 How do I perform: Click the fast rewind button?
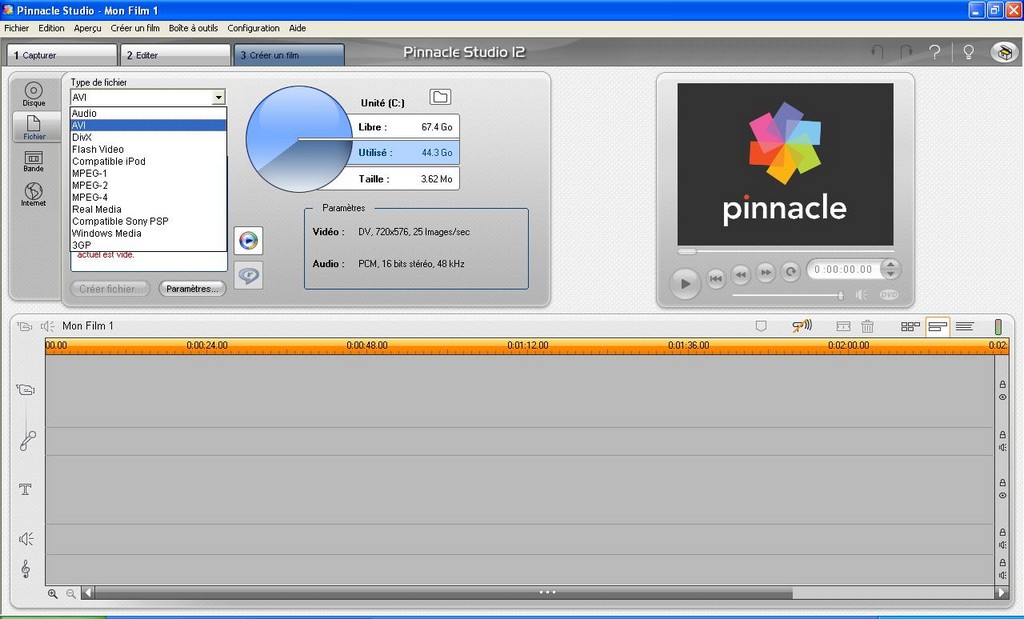[x=741, y=274]
